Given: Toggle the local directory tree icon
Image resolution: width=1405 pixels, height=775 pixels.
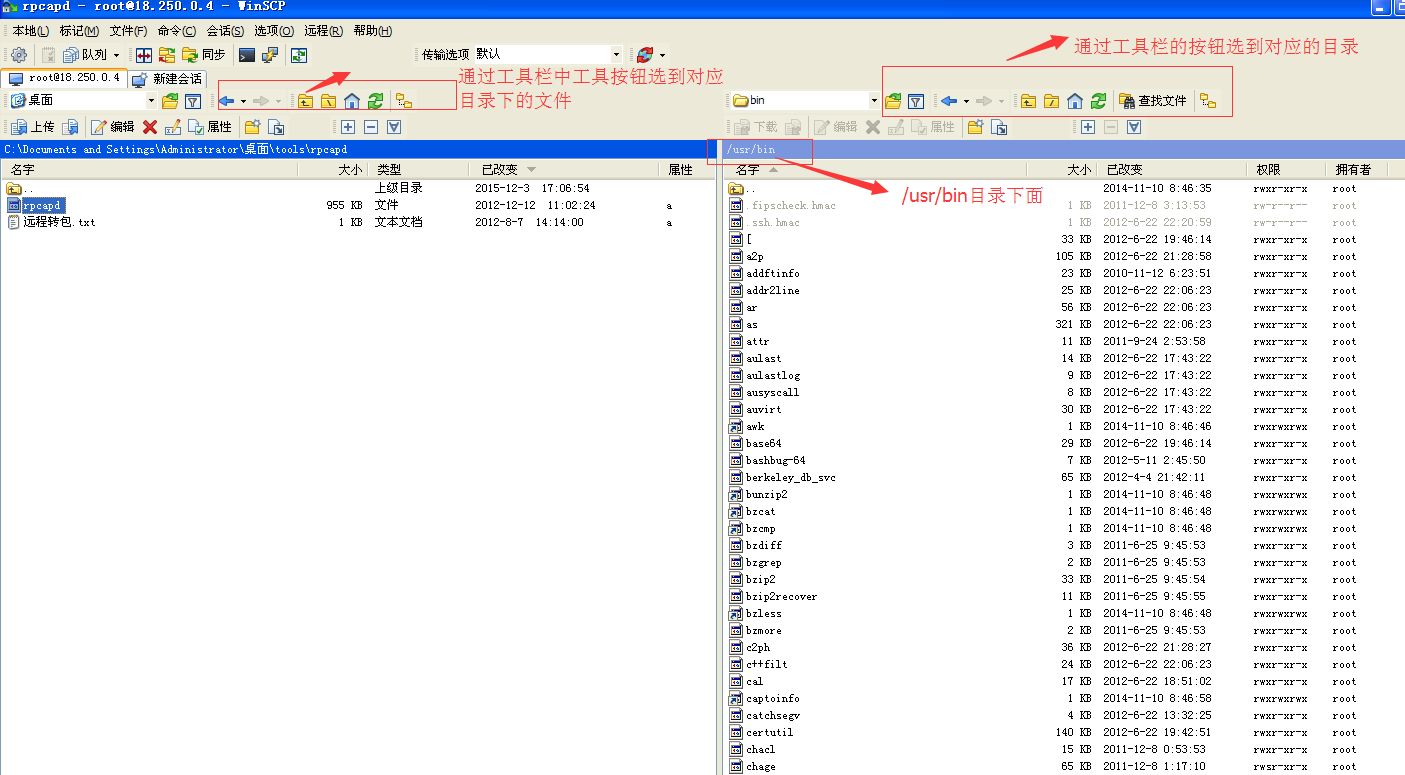Looking at the screenshot, I should click(x=404, y=101).
